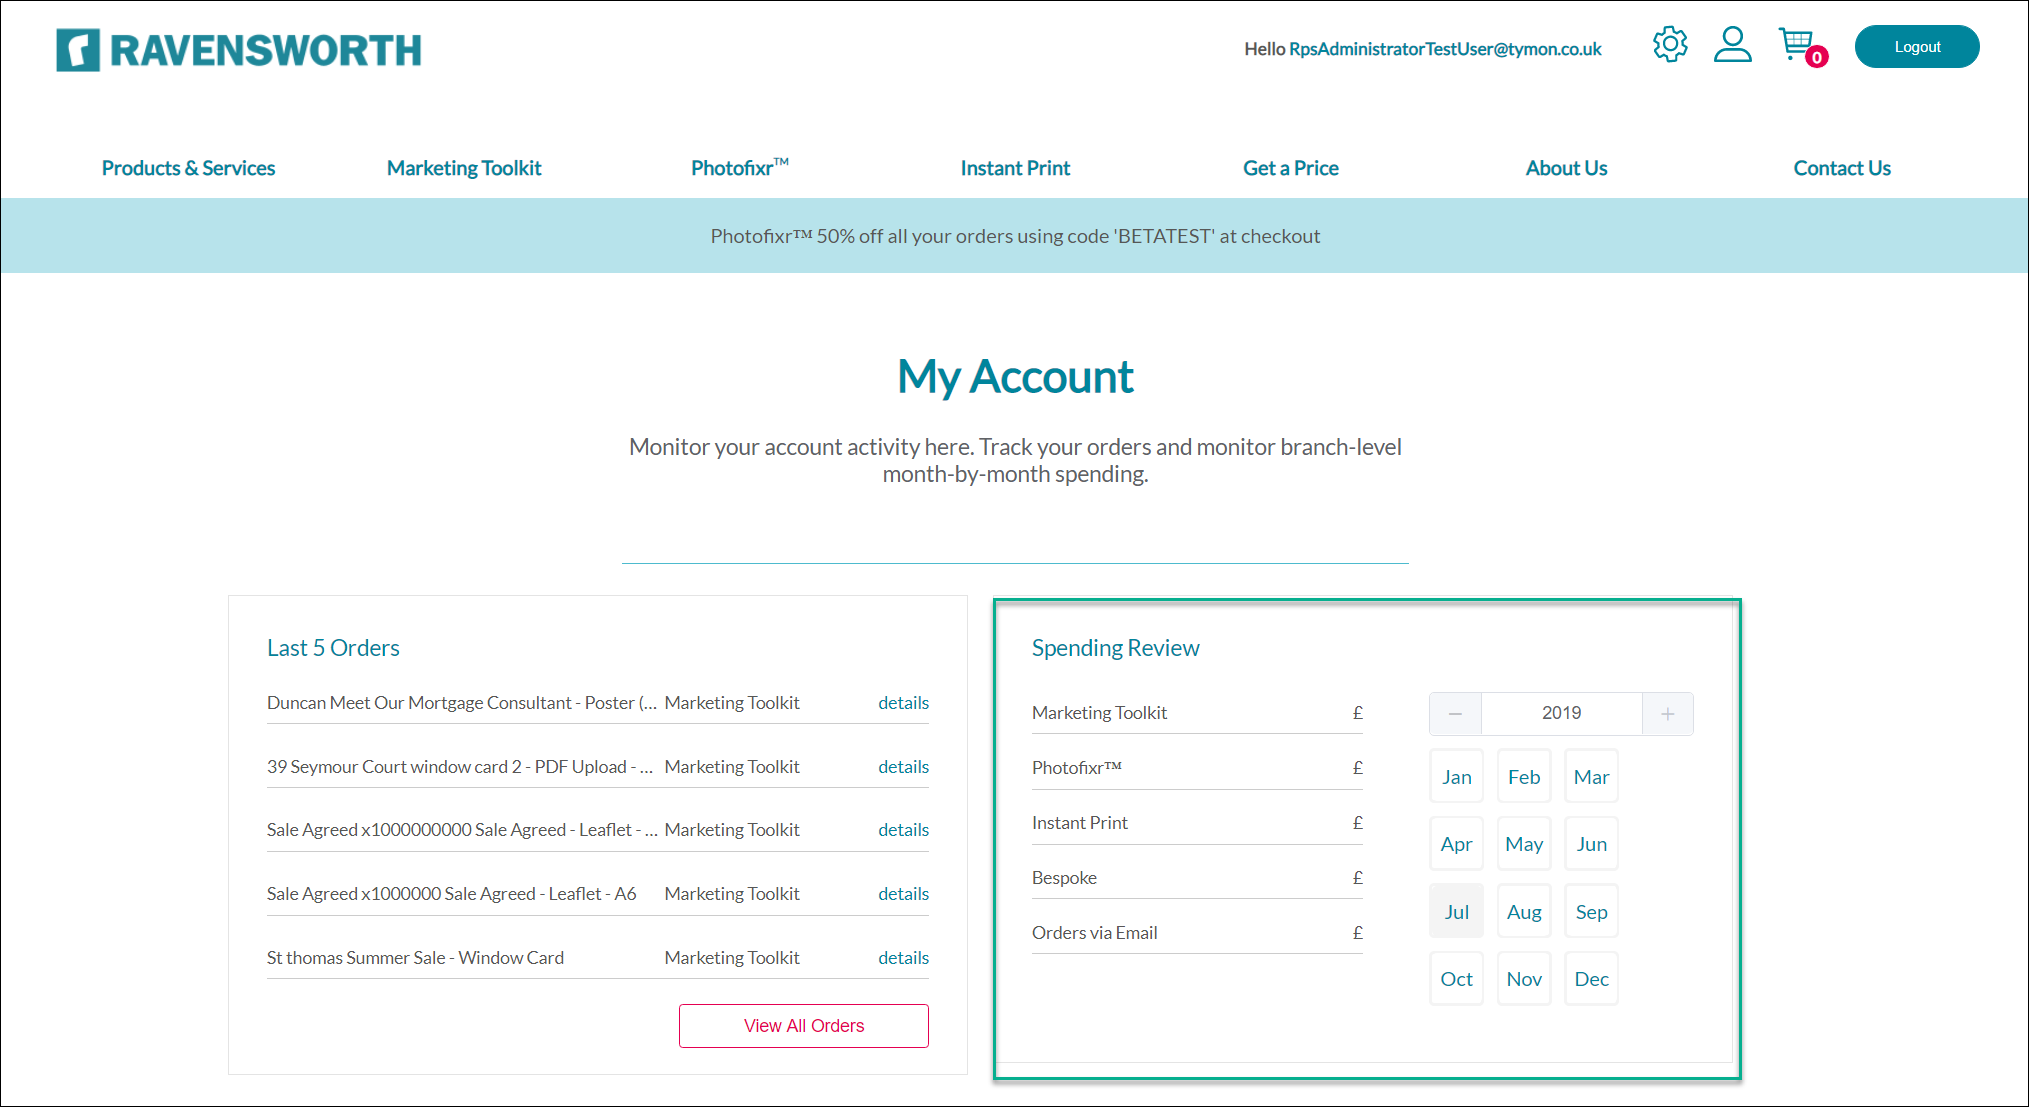Click the 2019 year field

(x=1561, y=713)
